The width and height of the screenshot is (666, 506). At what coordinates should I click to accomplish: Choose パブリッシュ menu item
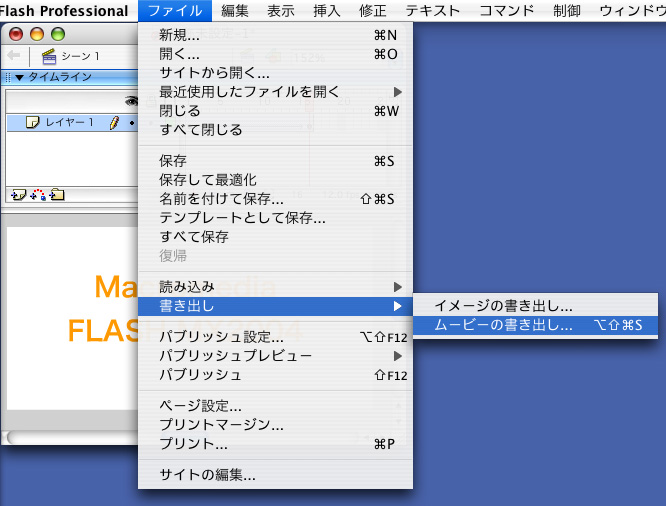coord(275,375)
